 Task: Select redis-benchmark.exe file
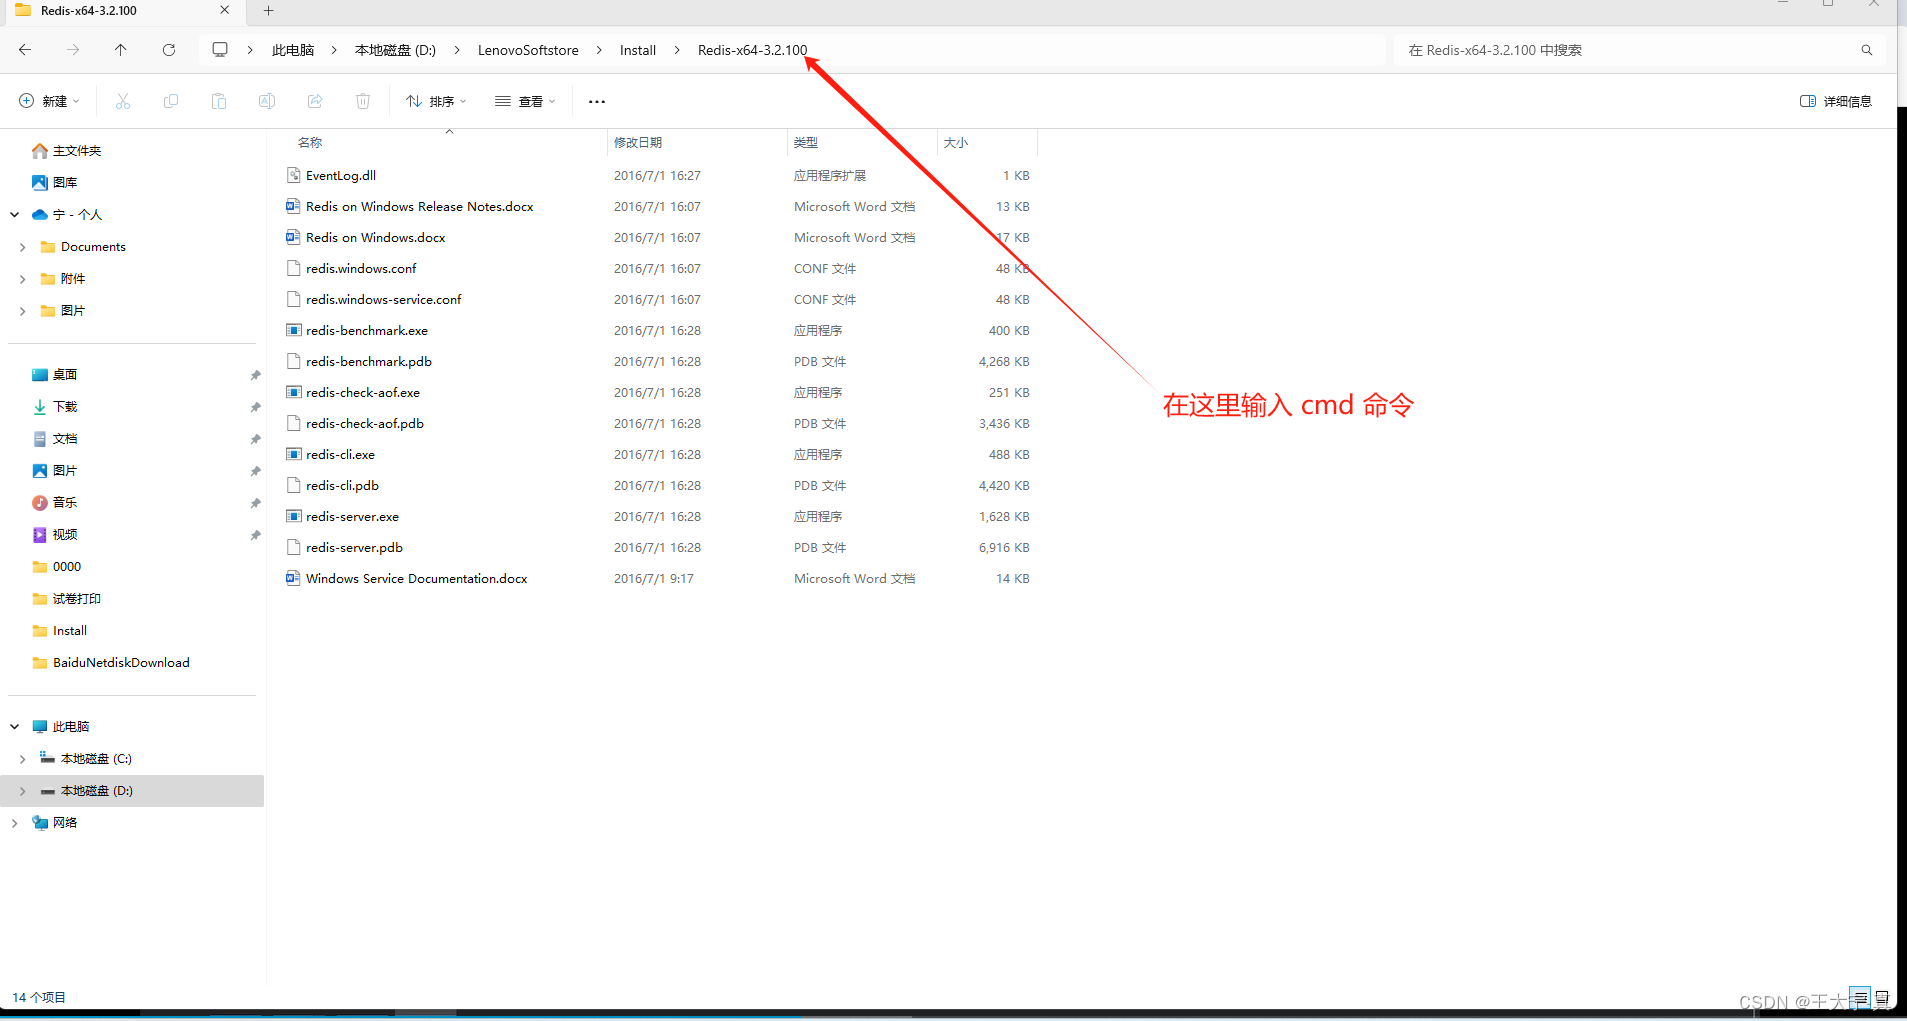[367, 330]
